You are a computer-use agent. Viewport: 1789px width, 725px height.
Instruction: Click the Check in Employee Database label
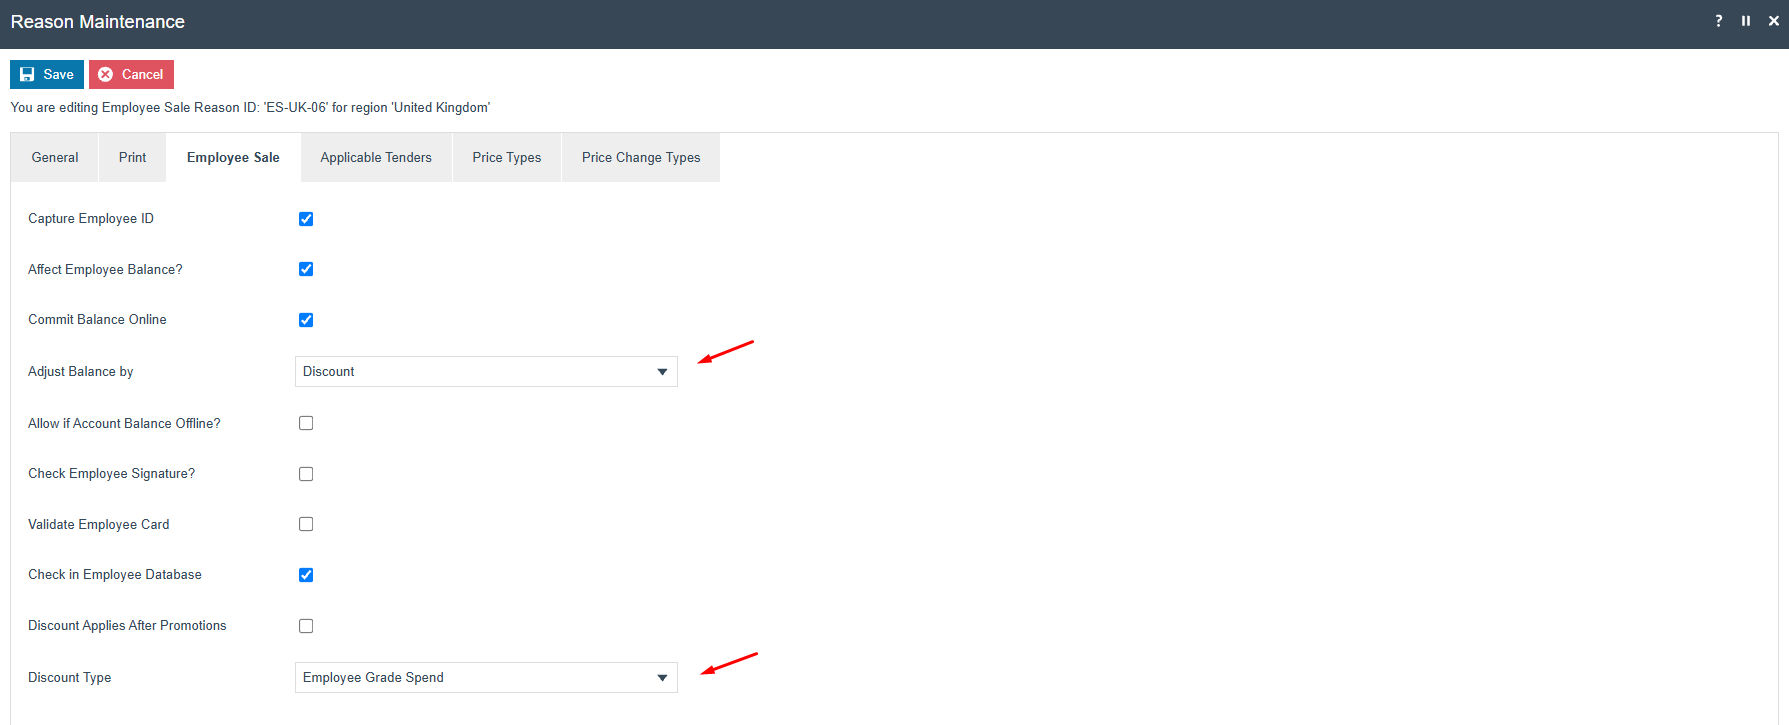(x=115, y=574)
